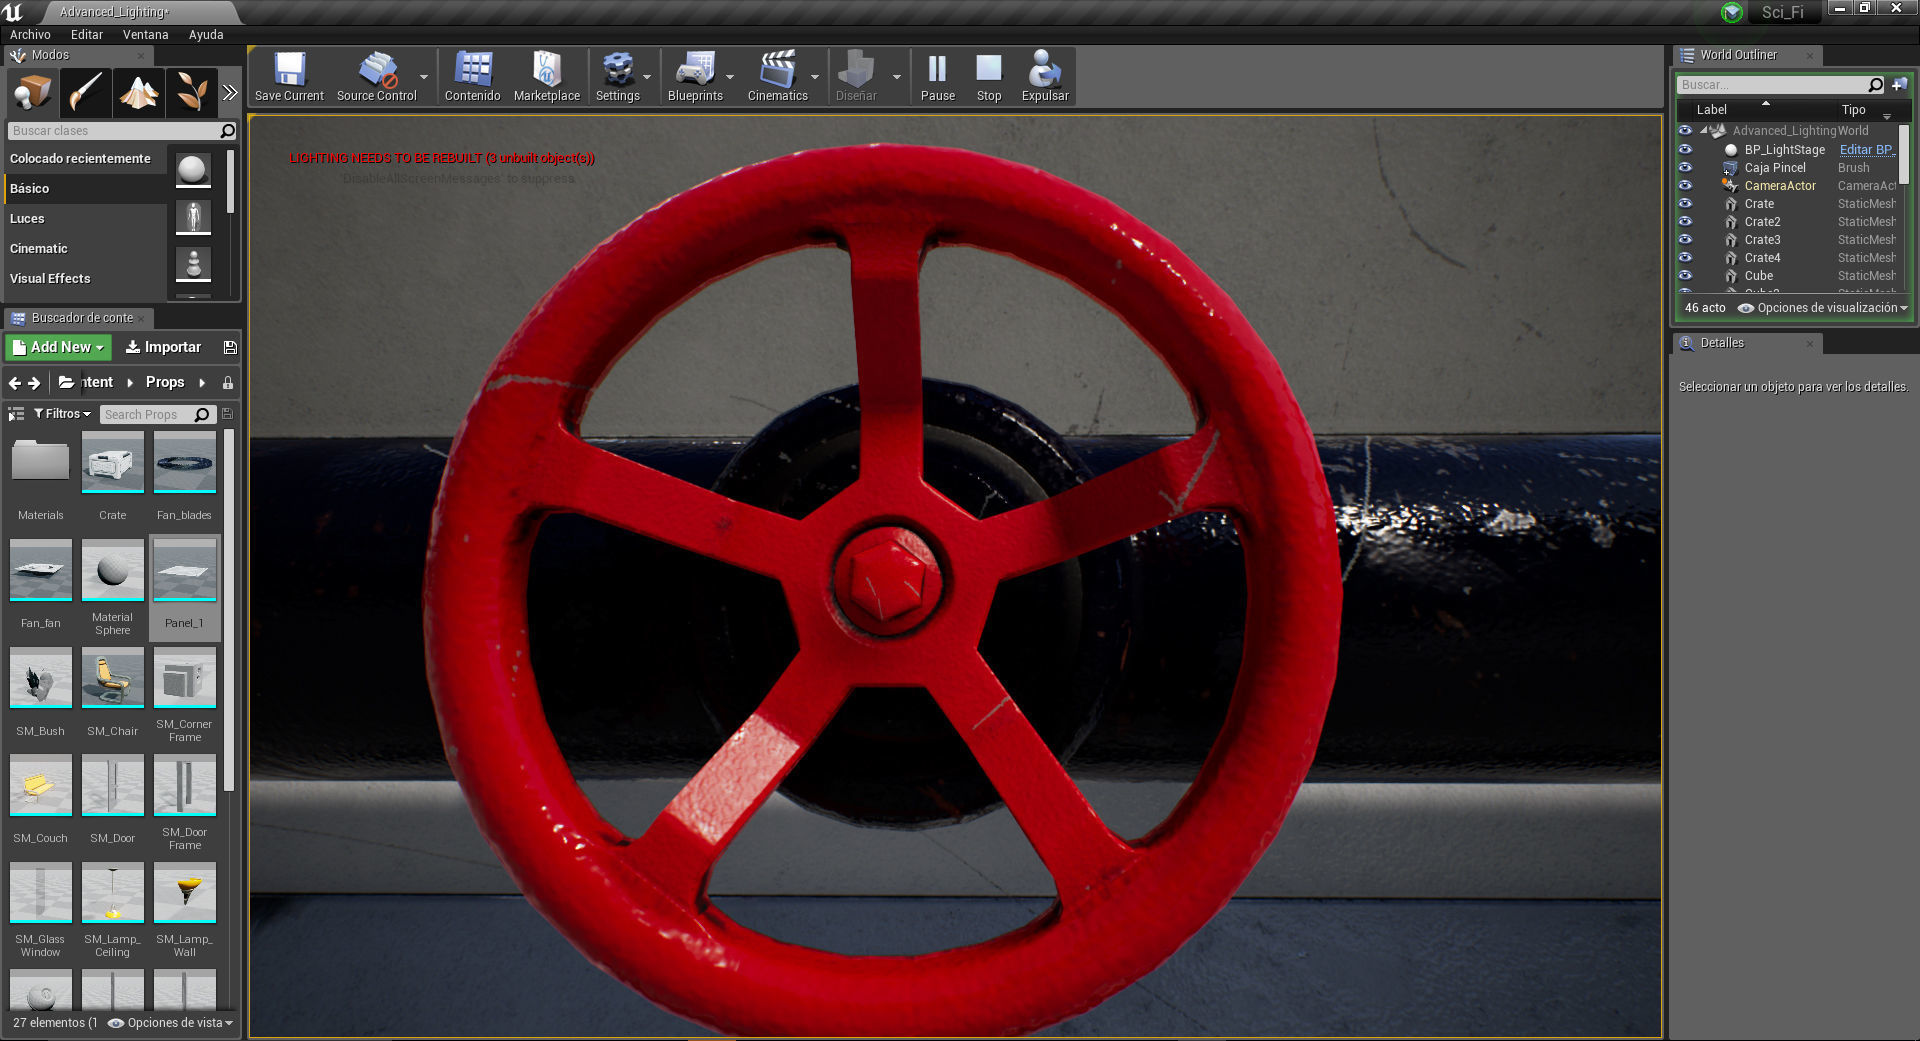The width and height of the screenshot is (1920, 1041).
Task: Open the Editar menu
Action: pyautogui.click(x=87, y=34)
